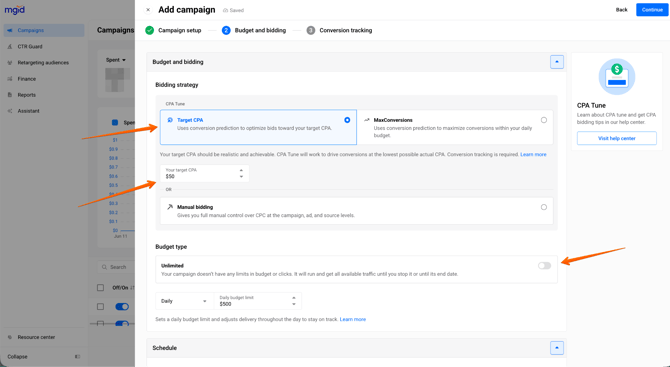Open Learn more about target CPA
670x367 pixels.
coord(533,154)
